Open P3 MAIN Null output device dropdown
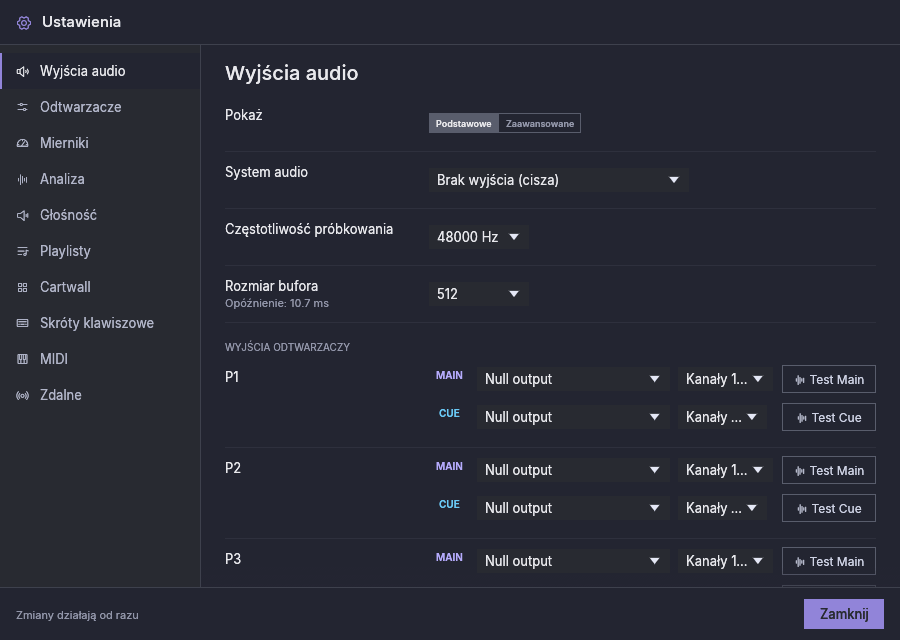The image size is (900, 640). [573, 561]
